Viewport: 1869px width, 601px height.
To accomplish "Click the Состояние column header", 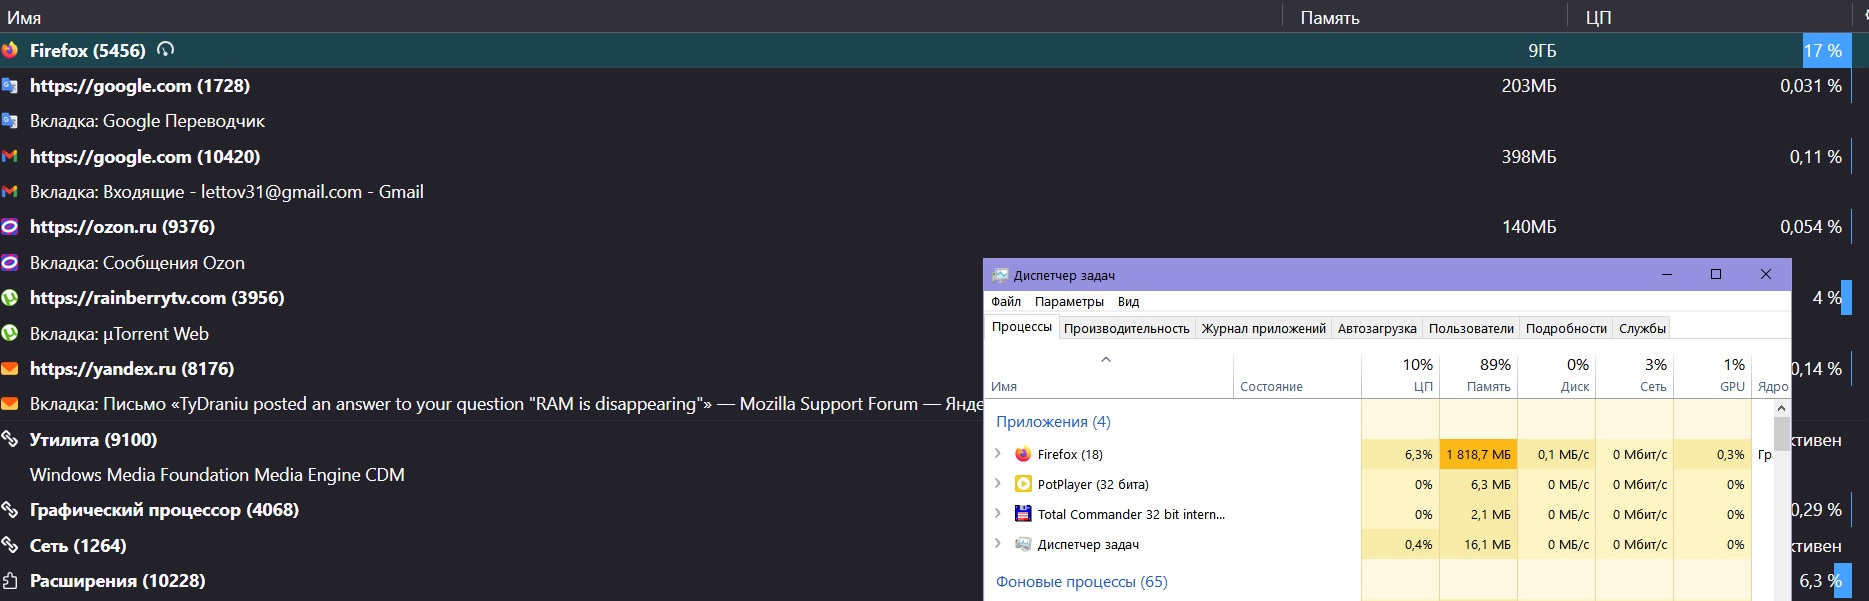I will tap(1297, 374).
